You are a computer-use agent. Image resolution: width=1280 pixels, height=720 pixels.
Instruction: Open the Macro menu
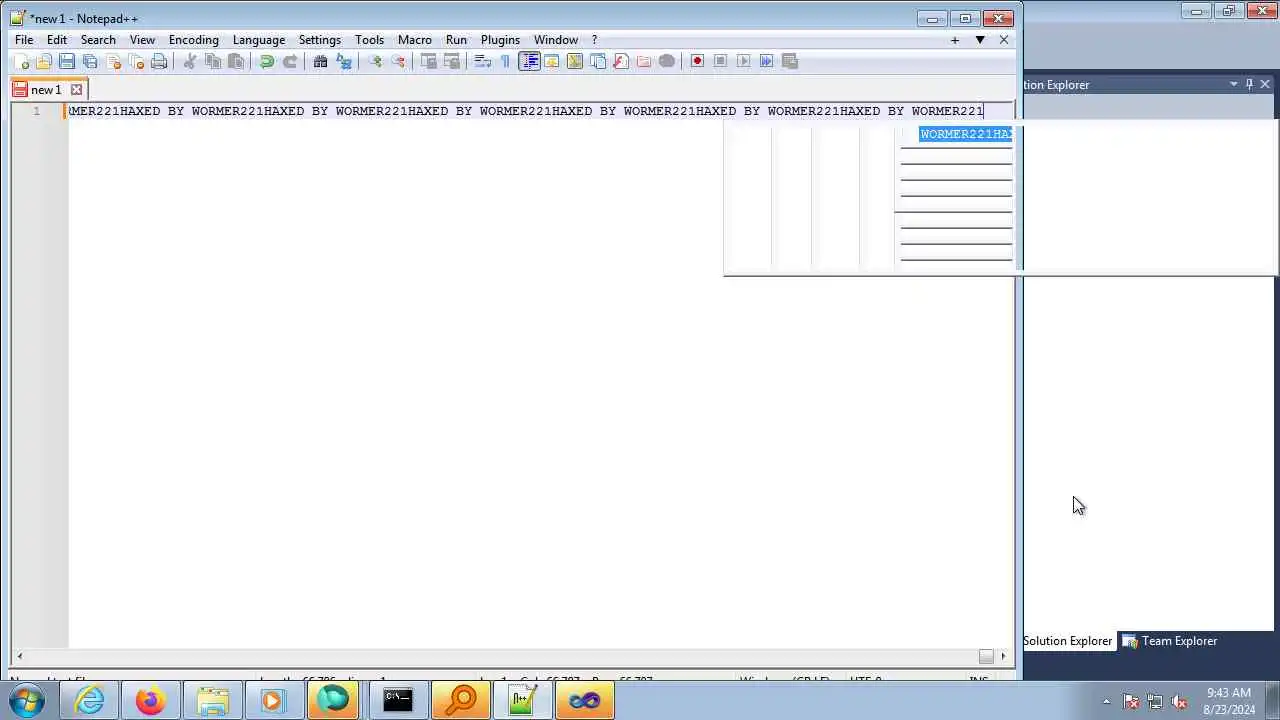(x=415, y=40)
